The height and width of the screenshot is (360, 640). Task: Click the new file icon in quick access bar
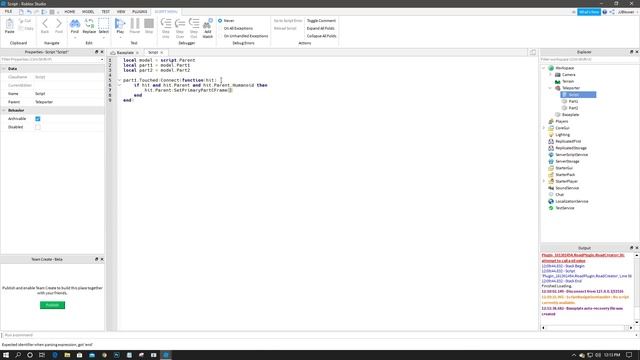(x=21, y=12)
